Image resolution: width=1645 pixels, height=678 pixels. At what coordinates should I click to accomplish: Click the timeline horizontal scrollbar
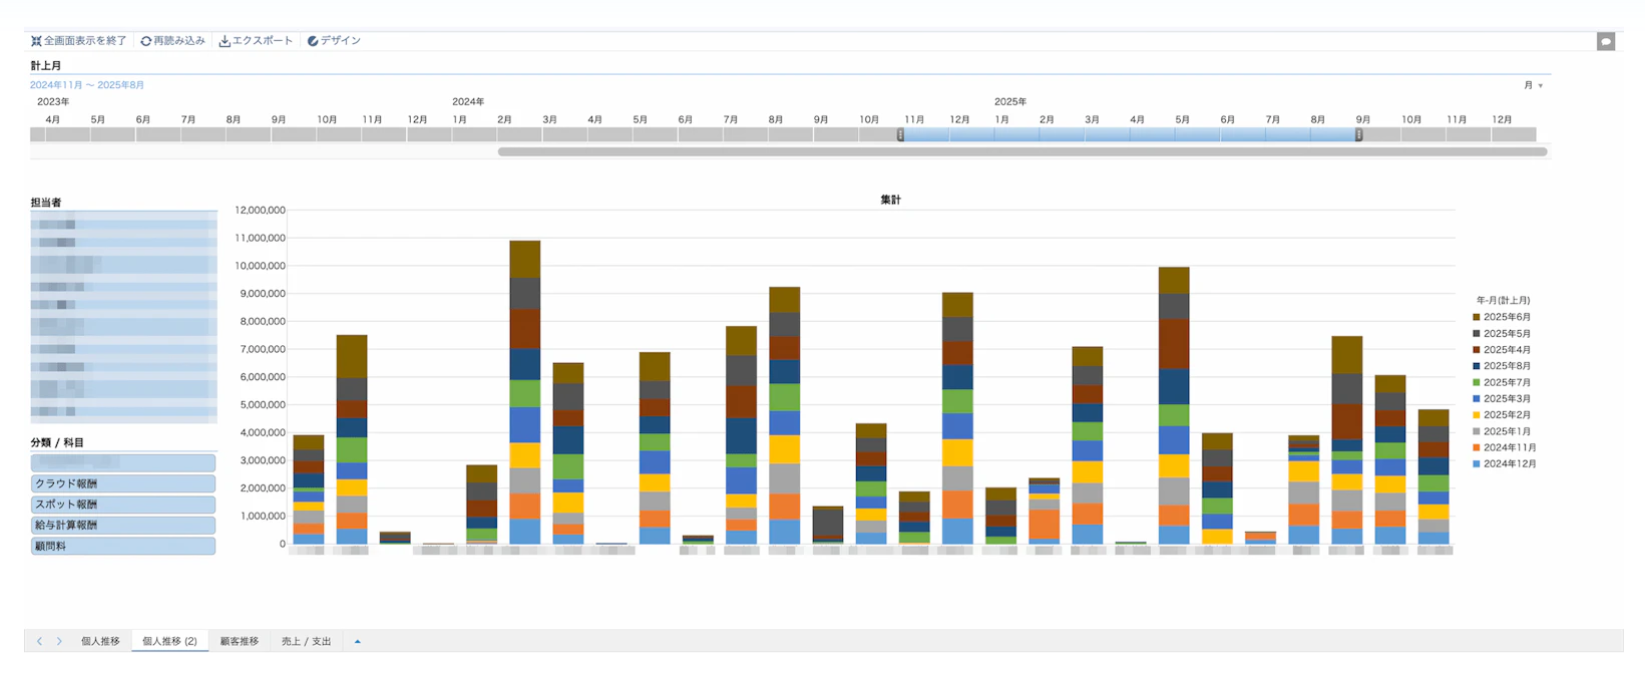(1022, 152)
